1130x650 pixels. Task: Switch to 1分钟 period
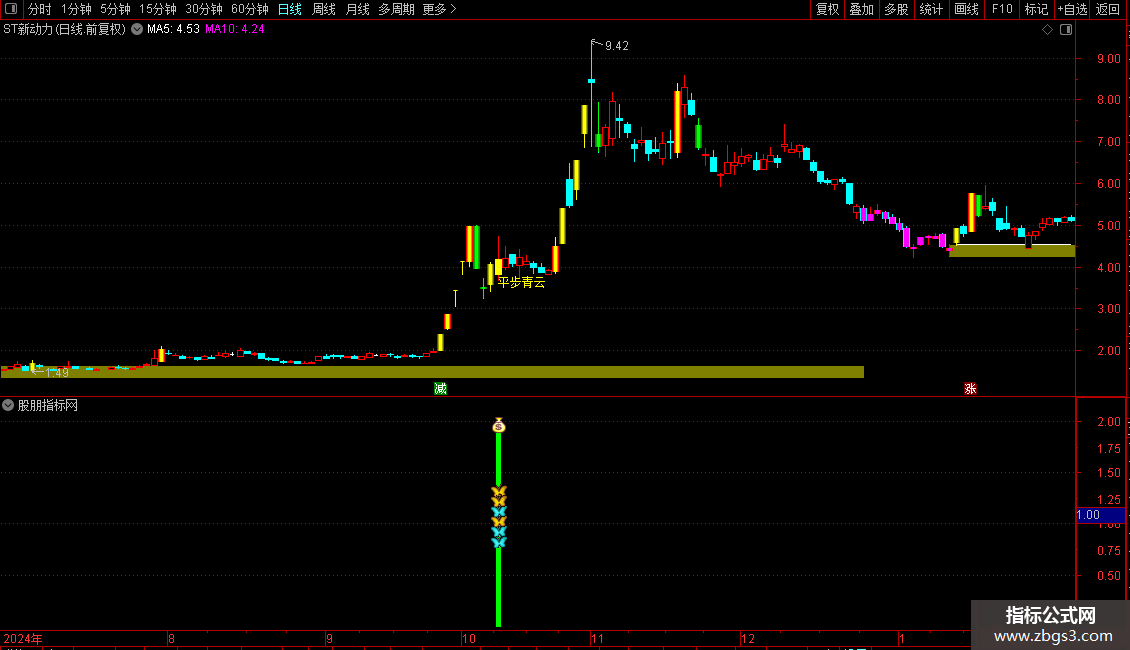76,9
